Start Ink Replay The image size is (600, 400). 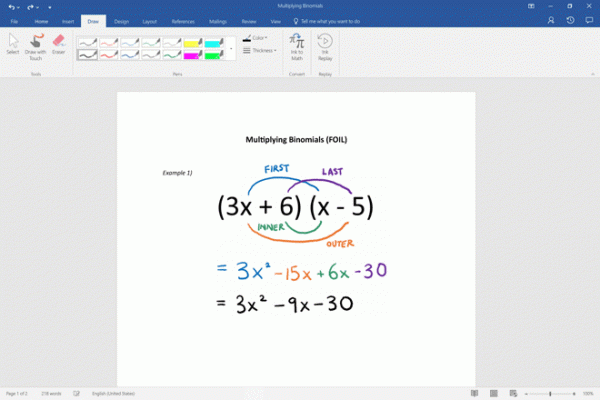pos(325,47)
